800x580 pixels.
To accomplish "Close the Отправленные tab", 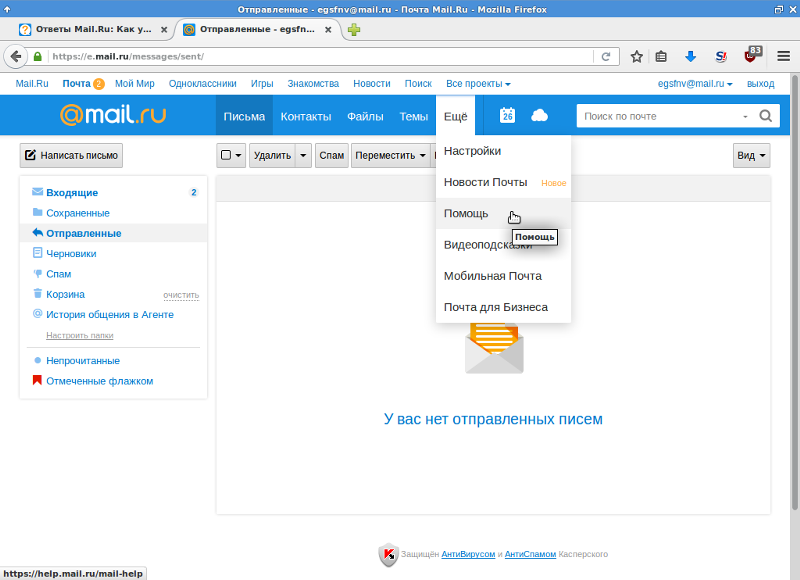I will (x=328, y=30).
